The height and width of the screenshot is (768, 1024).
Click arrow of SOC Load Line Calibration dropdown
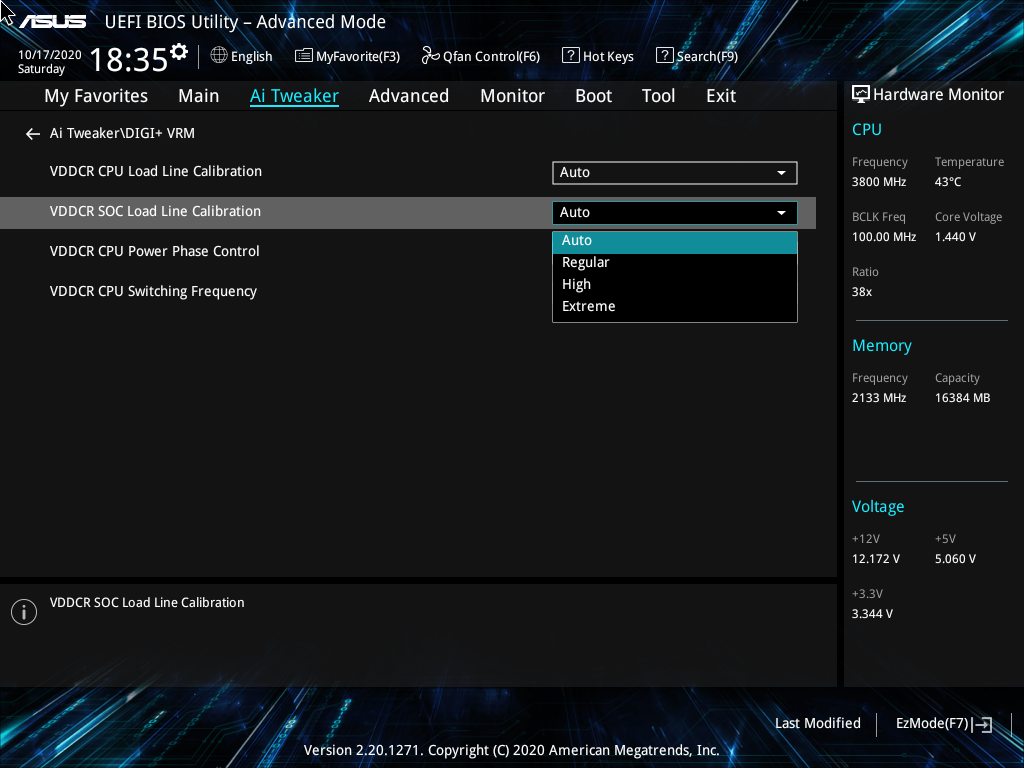781,213
